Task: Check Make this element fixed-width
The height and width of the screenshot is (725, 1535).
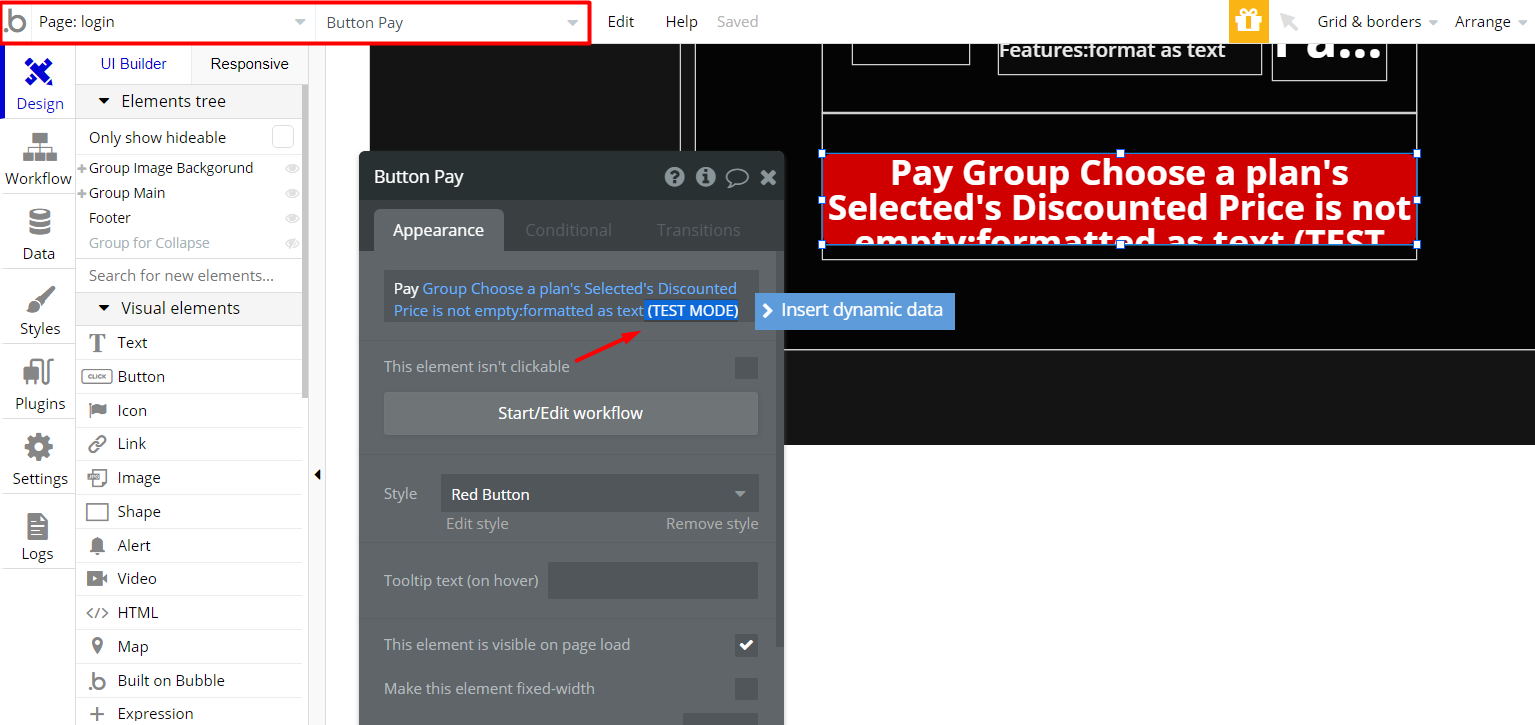Action: (746, 689)
